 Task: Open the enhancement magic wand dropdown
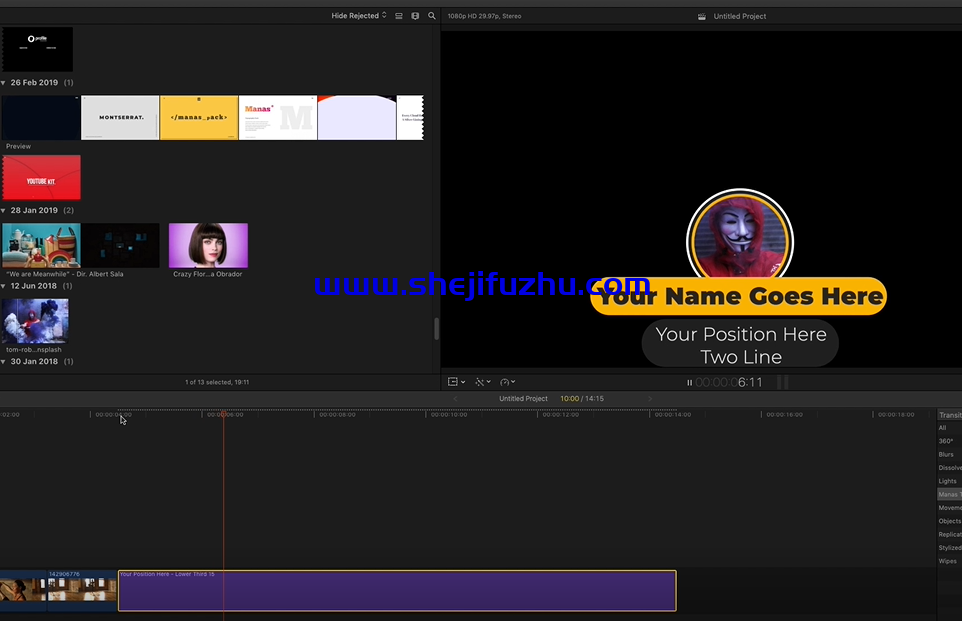click(x=483, y=382)
